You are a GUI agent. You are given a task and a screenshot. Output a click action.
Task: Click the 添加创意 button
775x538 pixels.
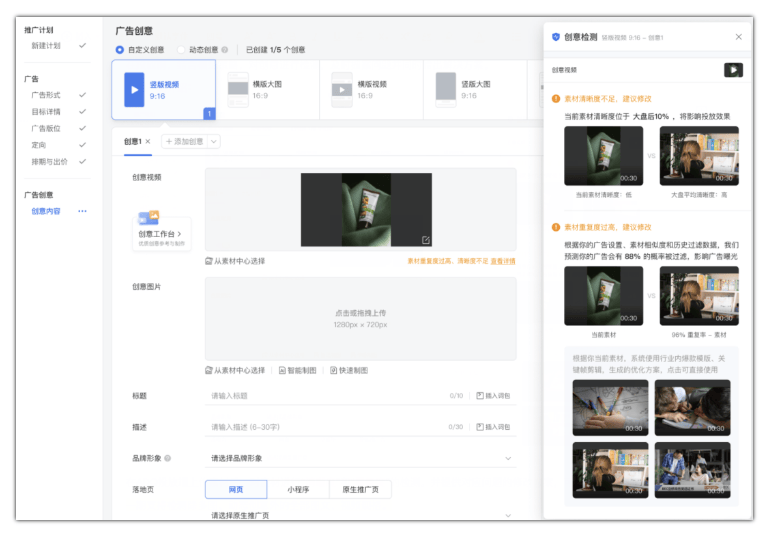click(185, 141)
